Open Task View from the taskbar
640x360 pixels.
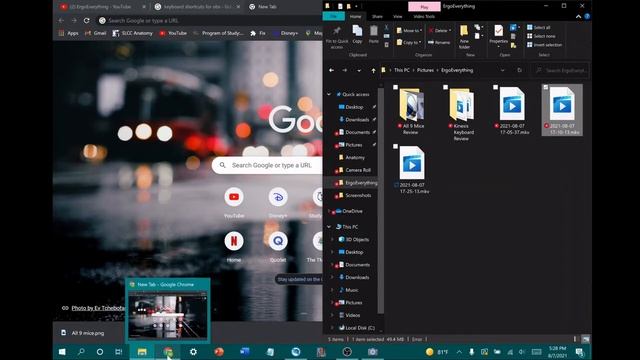click(x=118, y=352)
